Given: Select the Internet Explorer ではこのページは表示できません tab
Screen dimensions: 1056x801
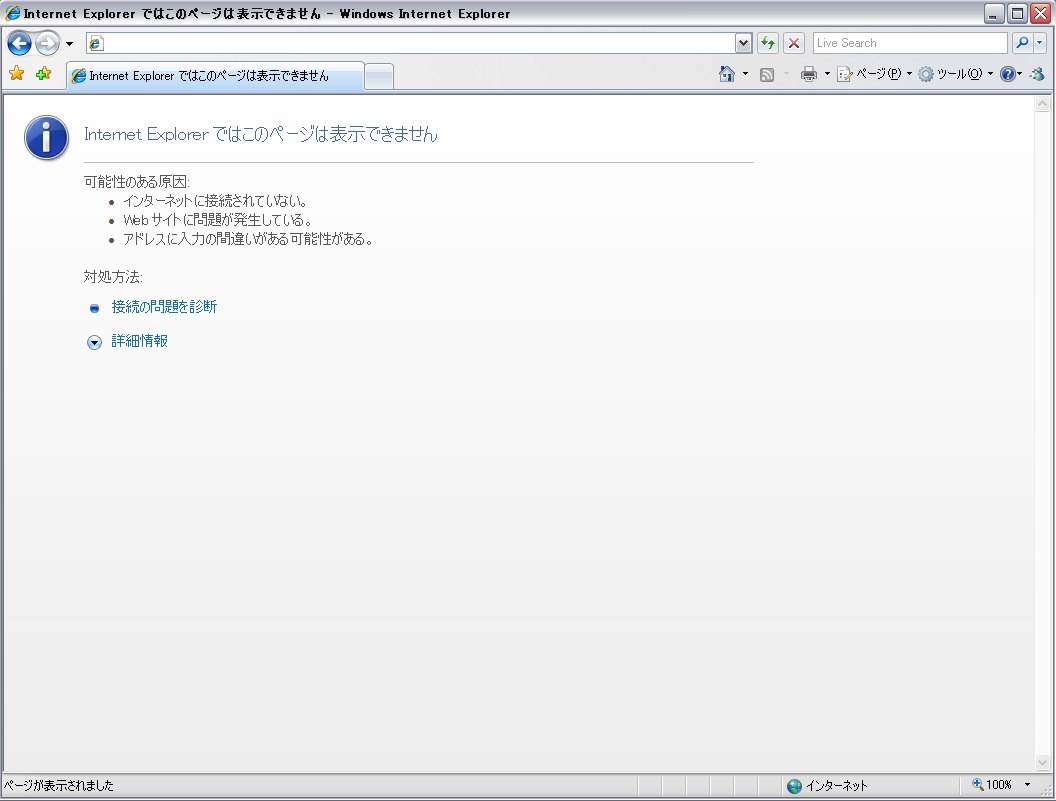Looking at the screenshot, I should pyautogui.click(x=216, y=76).
